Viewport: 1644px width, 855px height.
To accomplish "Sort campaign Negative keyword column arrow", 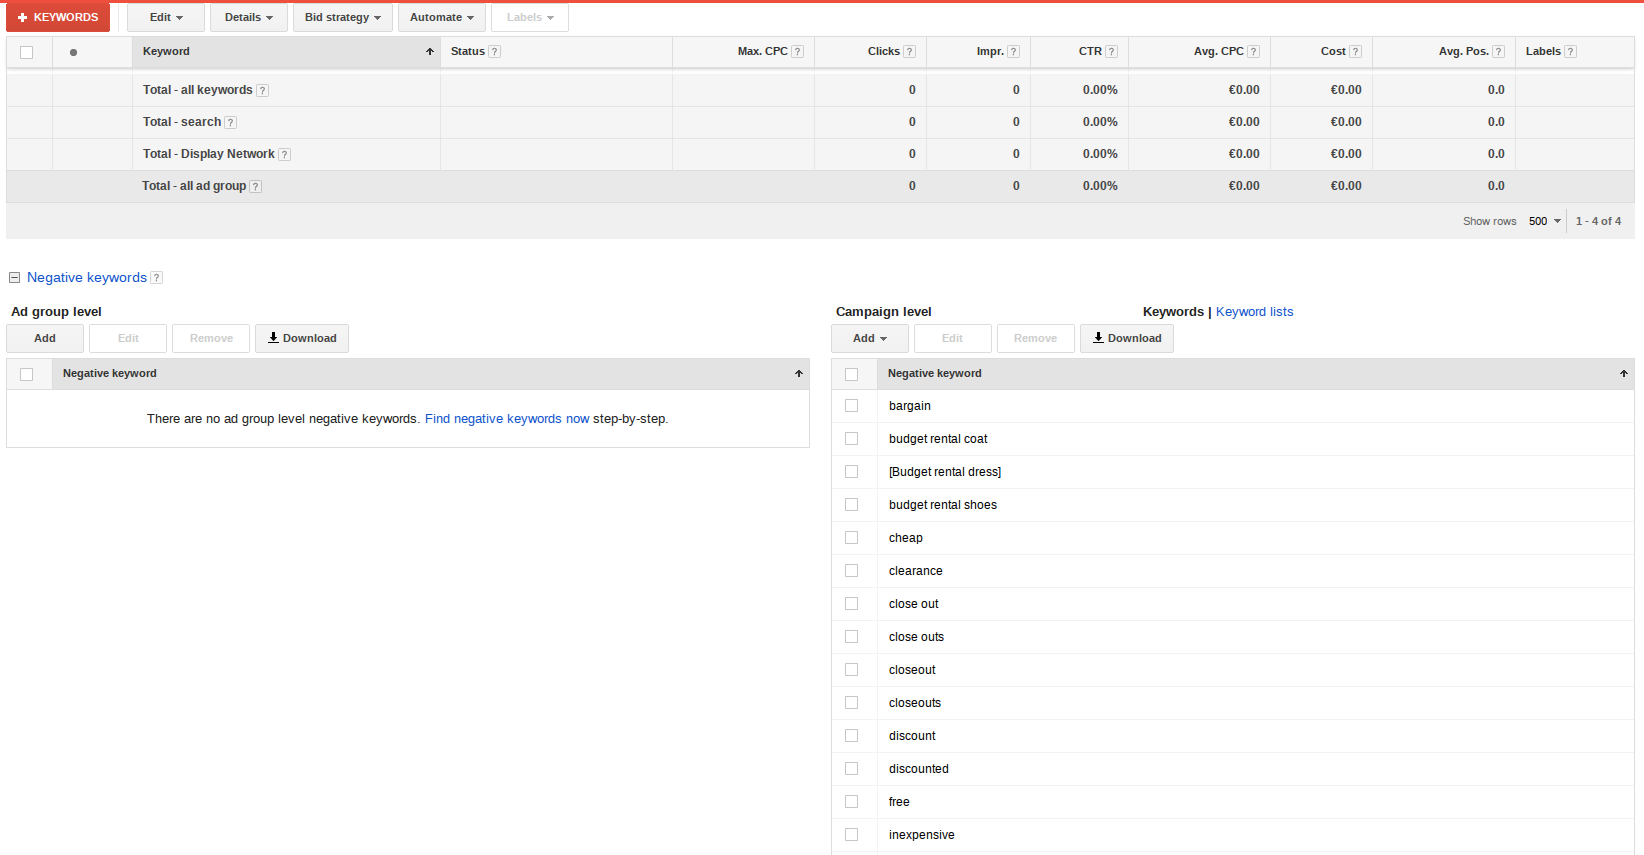I will point(1624,374).
